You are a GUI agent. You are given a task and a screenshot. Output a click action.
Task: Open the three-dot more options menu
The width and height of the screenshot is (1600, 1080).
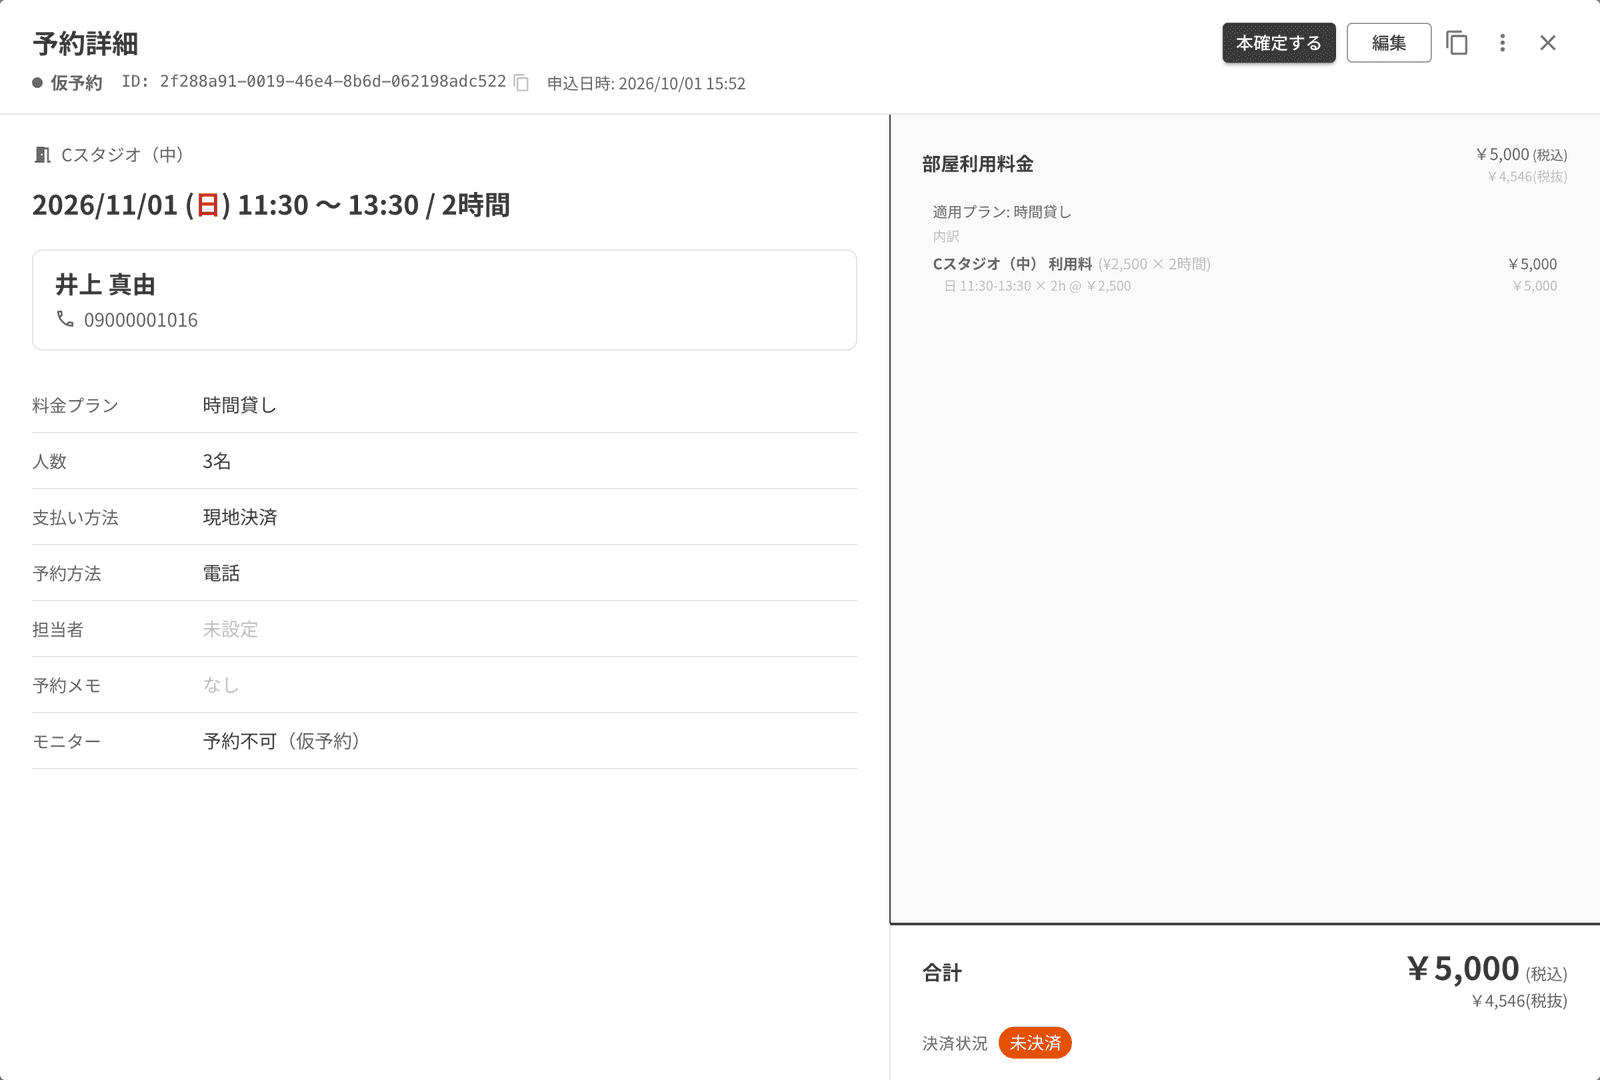1502,43
